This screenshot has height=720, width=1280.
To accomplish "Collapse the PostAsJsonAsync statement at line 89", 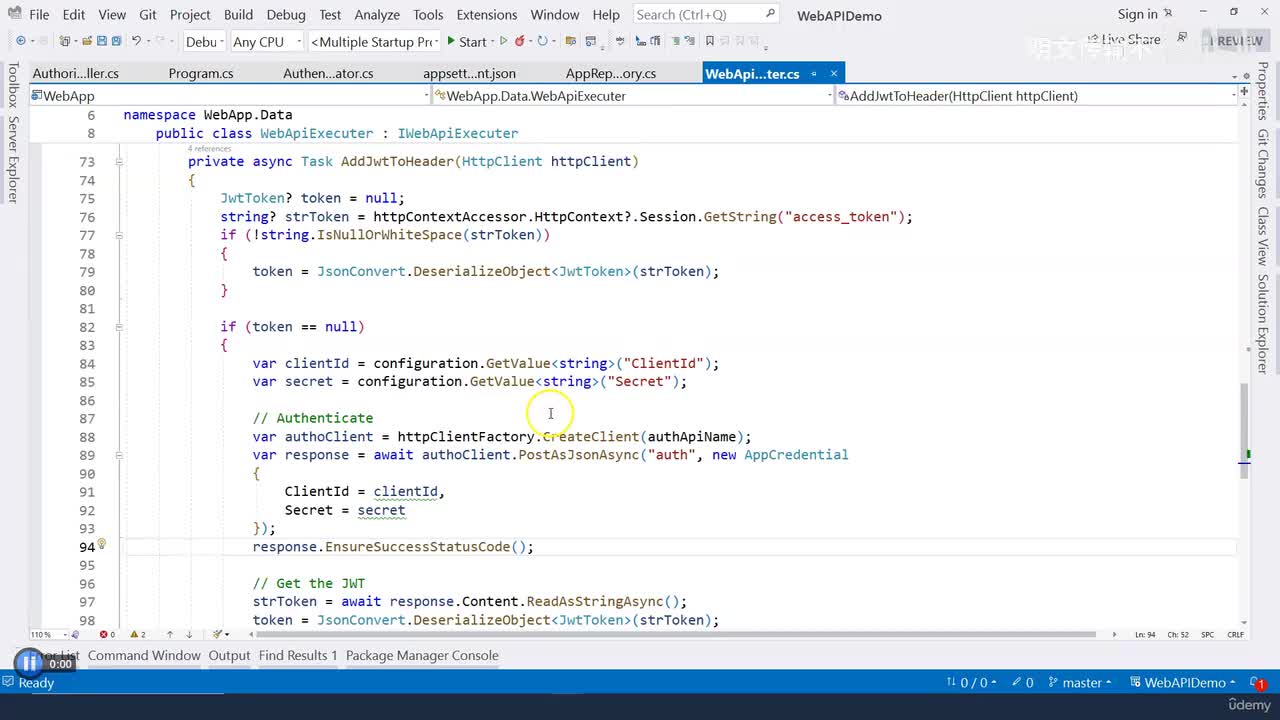I will coord(119,455).
